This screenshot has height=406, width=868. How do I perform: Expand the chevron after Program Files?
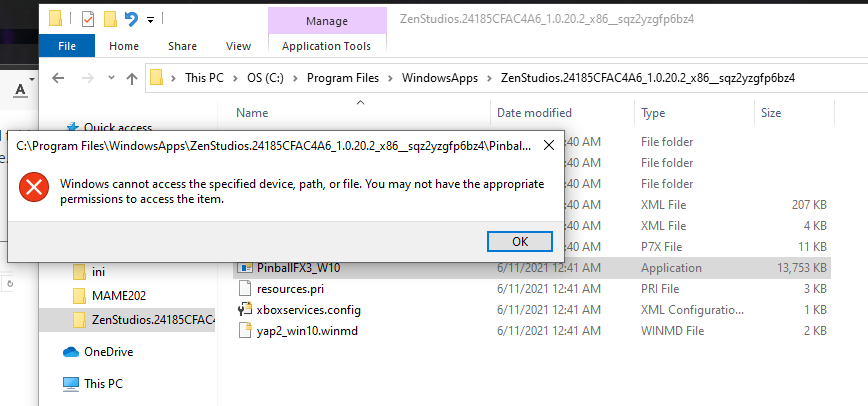[390, 78]
